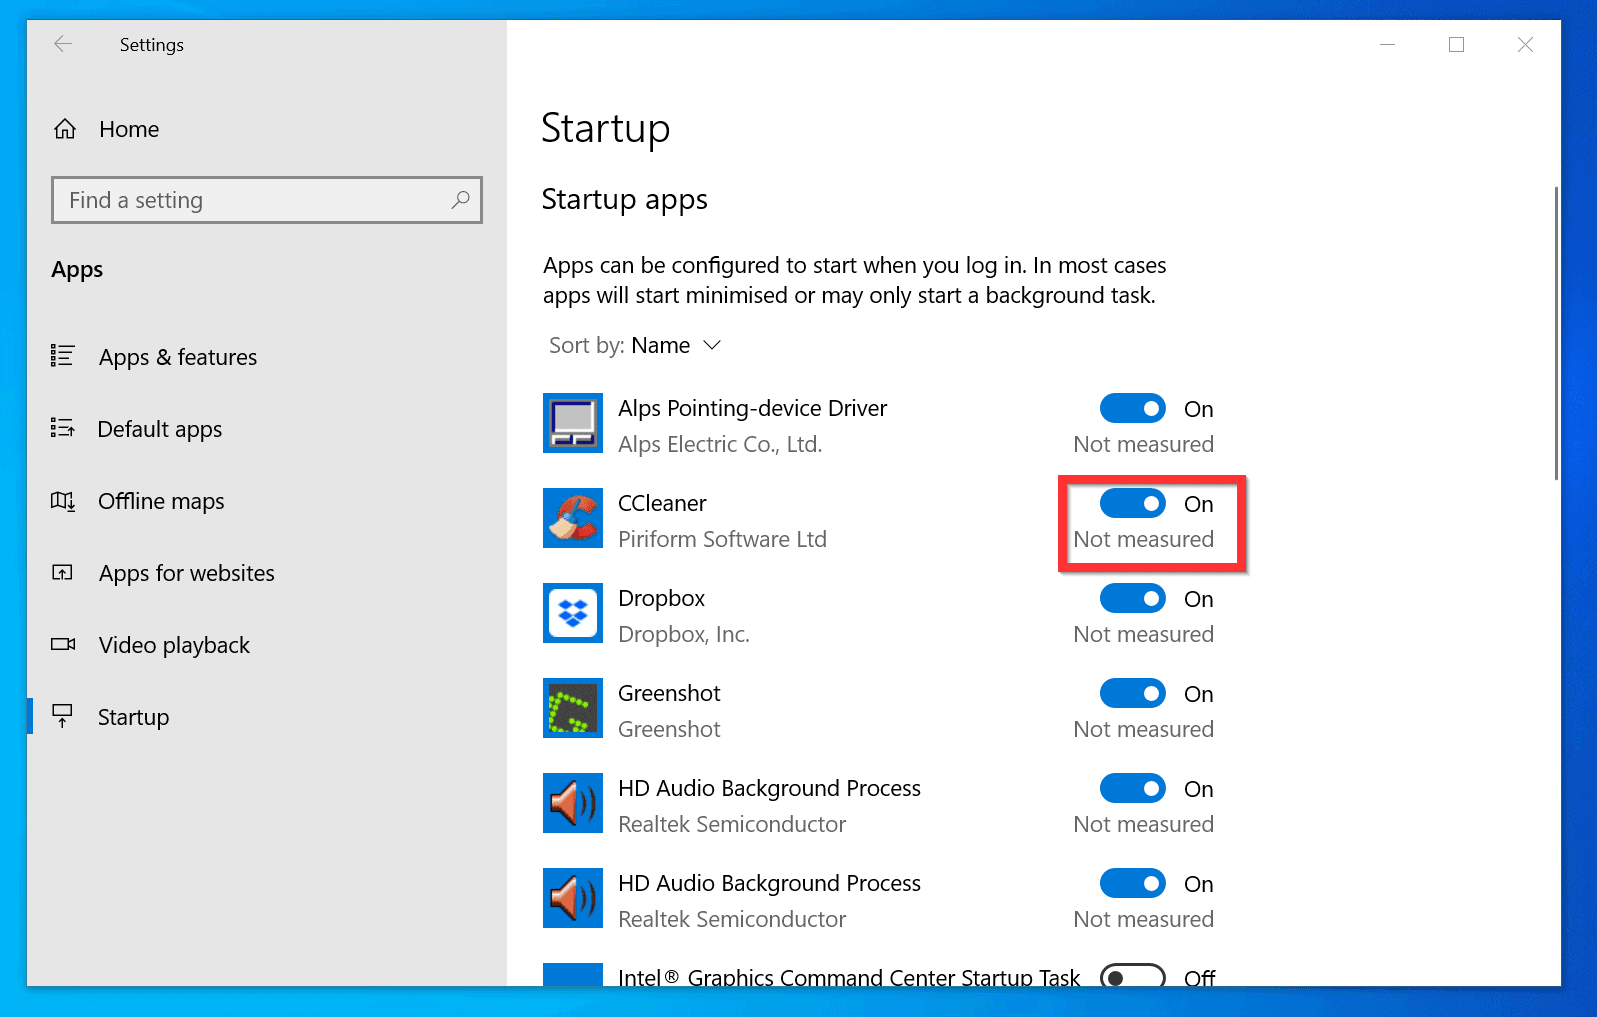Click the Alps Pointing-device Driver icon
The width and height of the screenshot is (1597, 1017).
573,423
